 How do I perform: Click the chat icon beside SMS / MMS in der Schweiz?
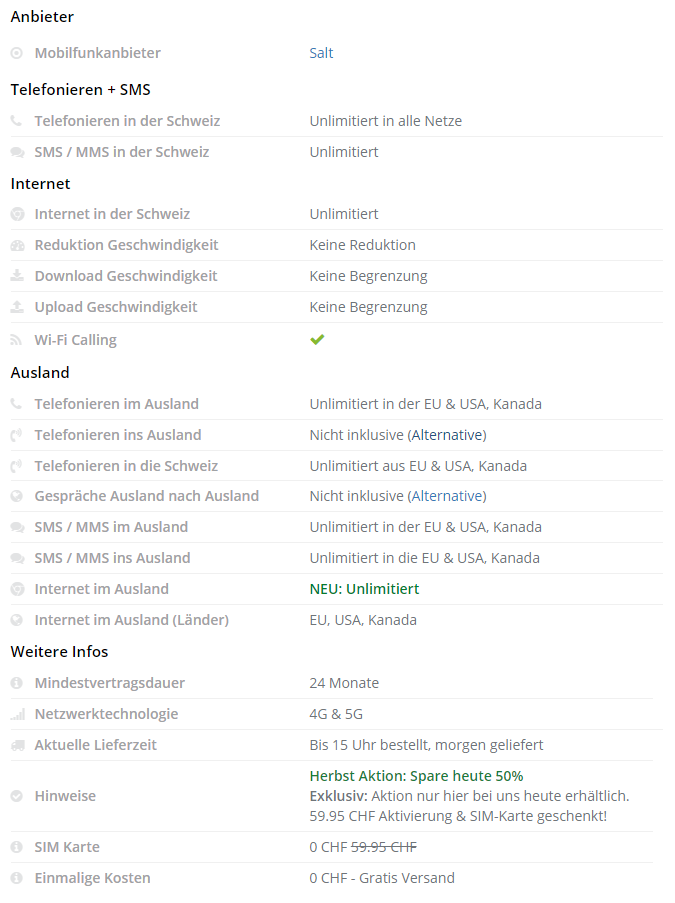[17, 153]
